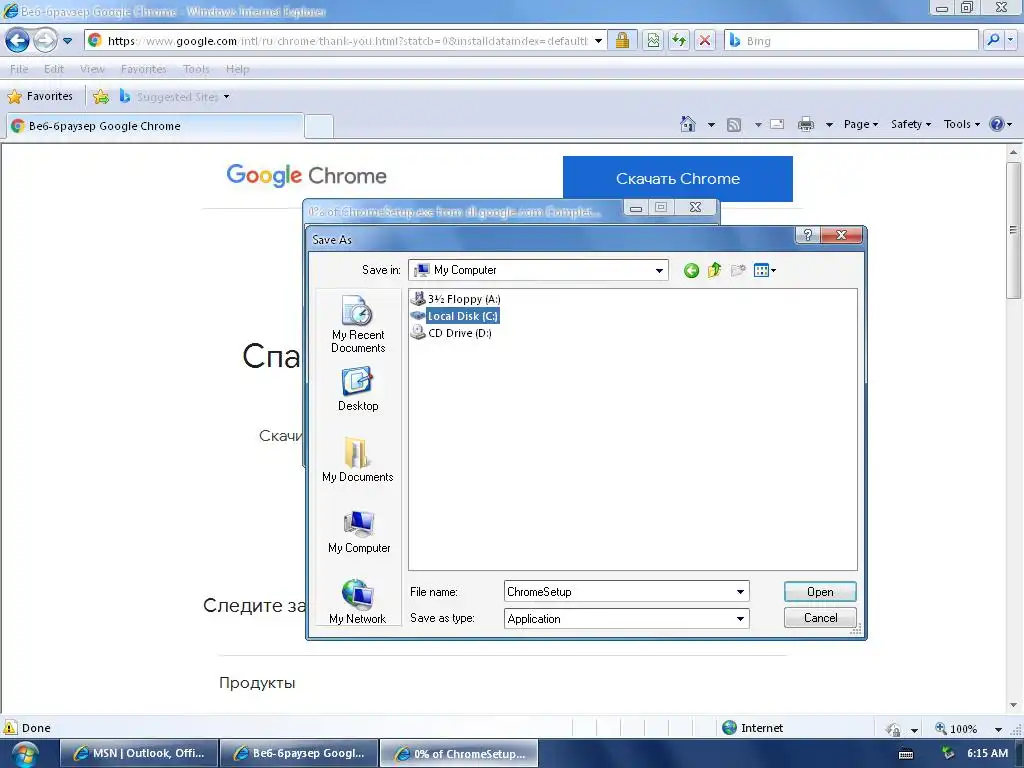1024x768 pixels.
Task: Click the page vertical scrollbar down arrow
Action: click(x=1014, y=705)
